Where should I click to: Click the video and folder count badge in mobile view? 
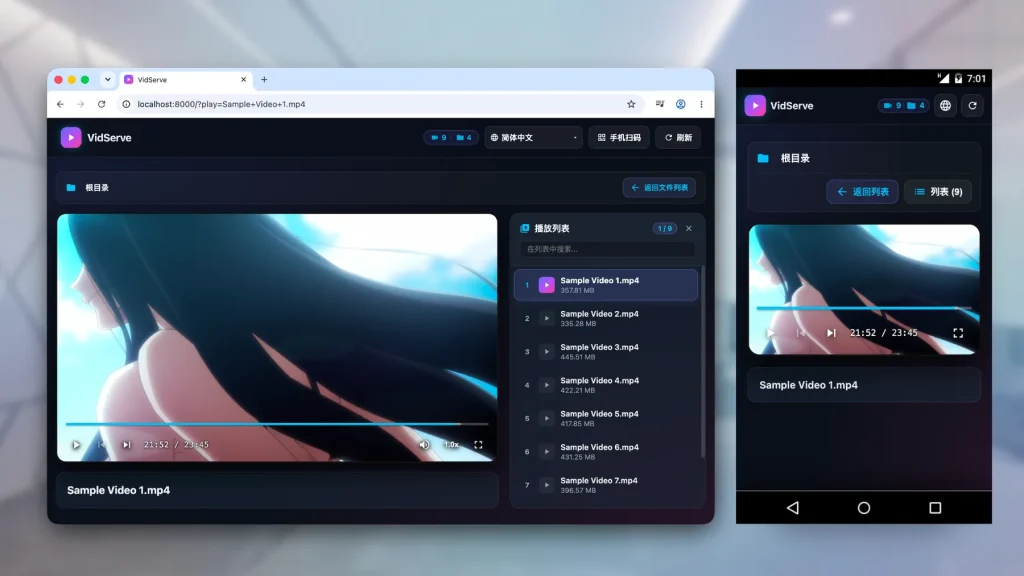pos(904,105)
